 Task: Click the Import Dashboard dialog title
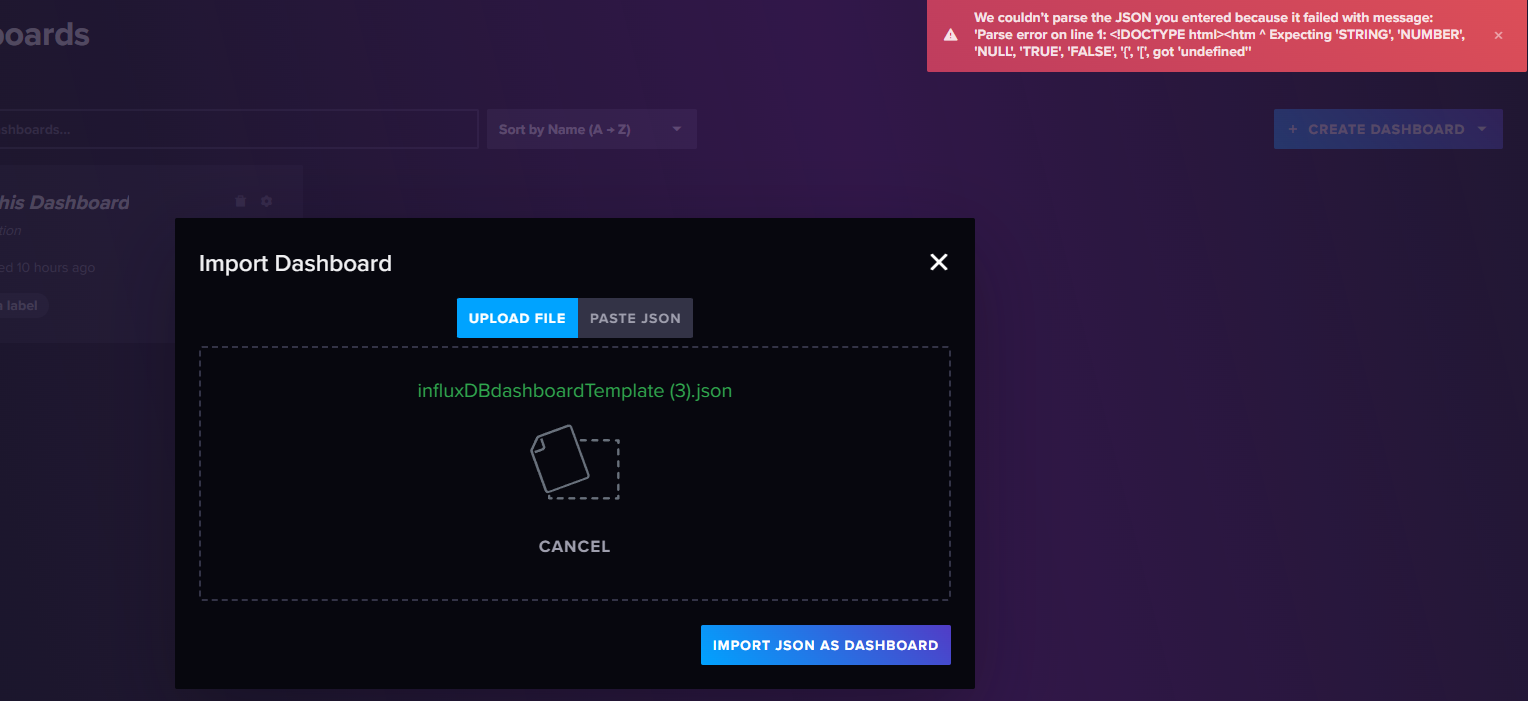click(x=295, y=264)
